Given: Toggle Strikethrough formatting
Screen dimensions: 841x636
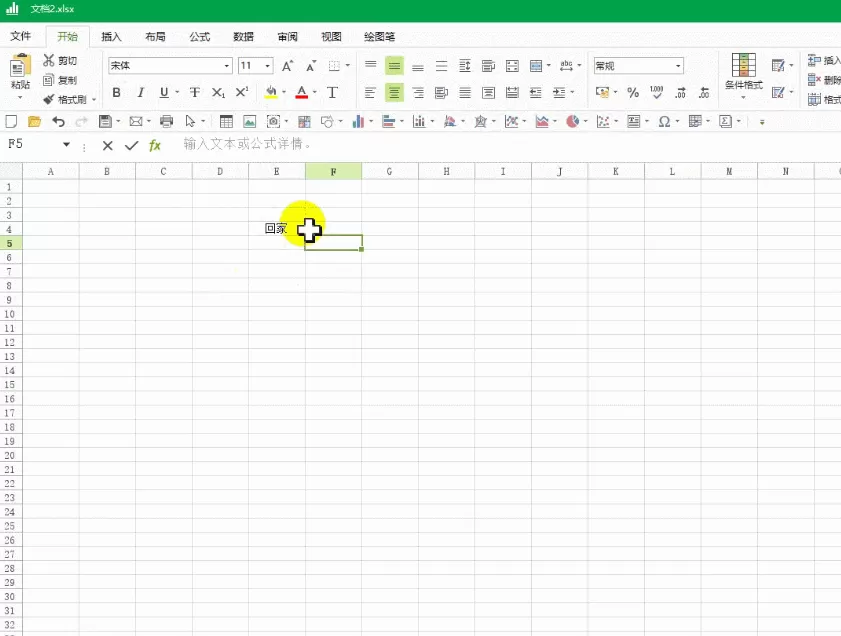Looking at the screenshot, I should click(x=195, y=93).
